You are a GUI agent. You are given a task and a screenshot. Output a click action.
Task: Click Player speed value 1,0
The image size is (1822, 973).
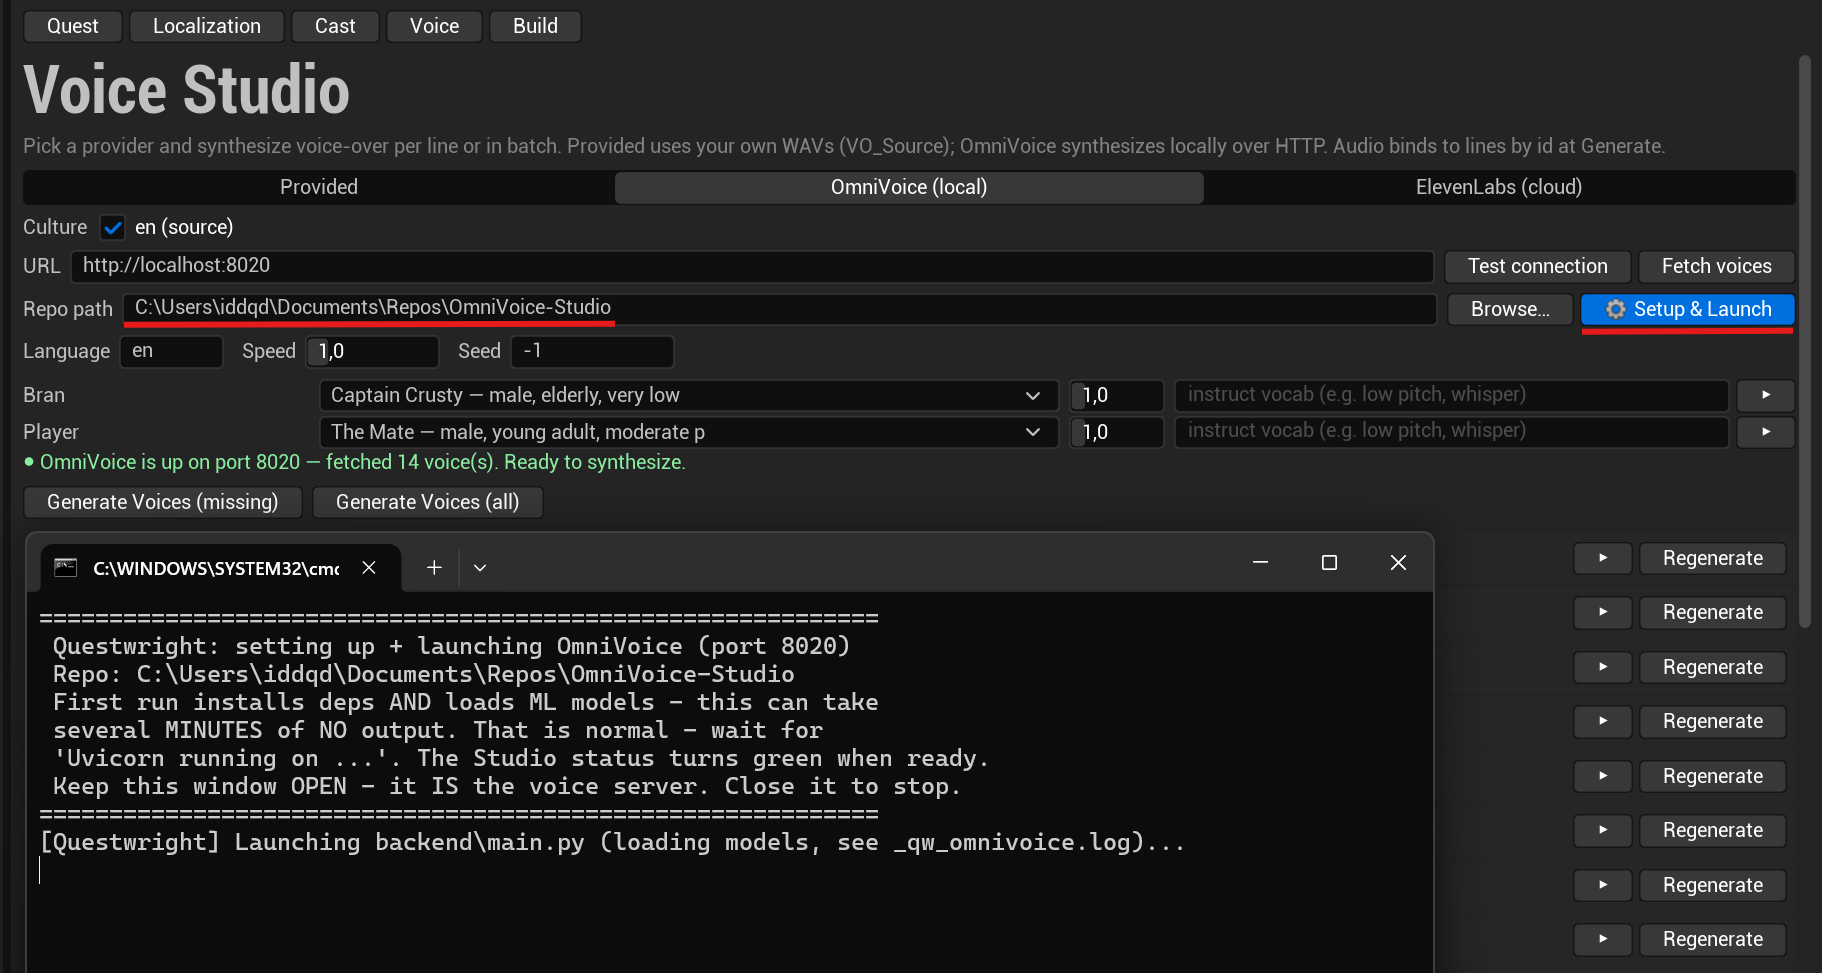(x=1117, y=432)
